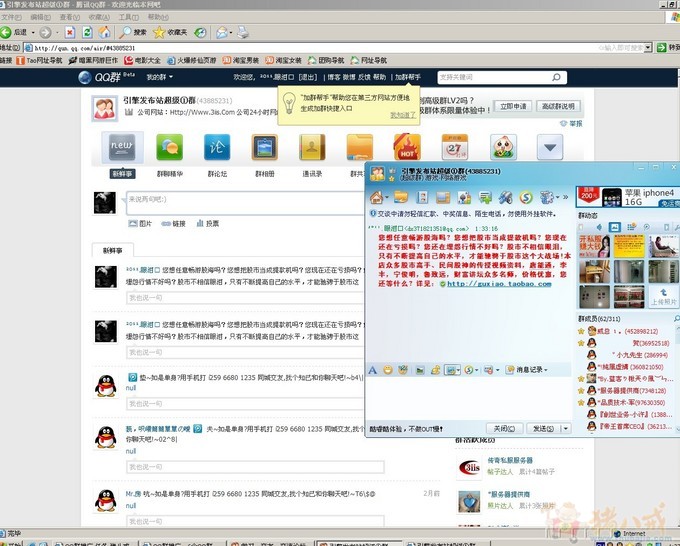Open the 电影大全 bookmark

tap(142, 60)
